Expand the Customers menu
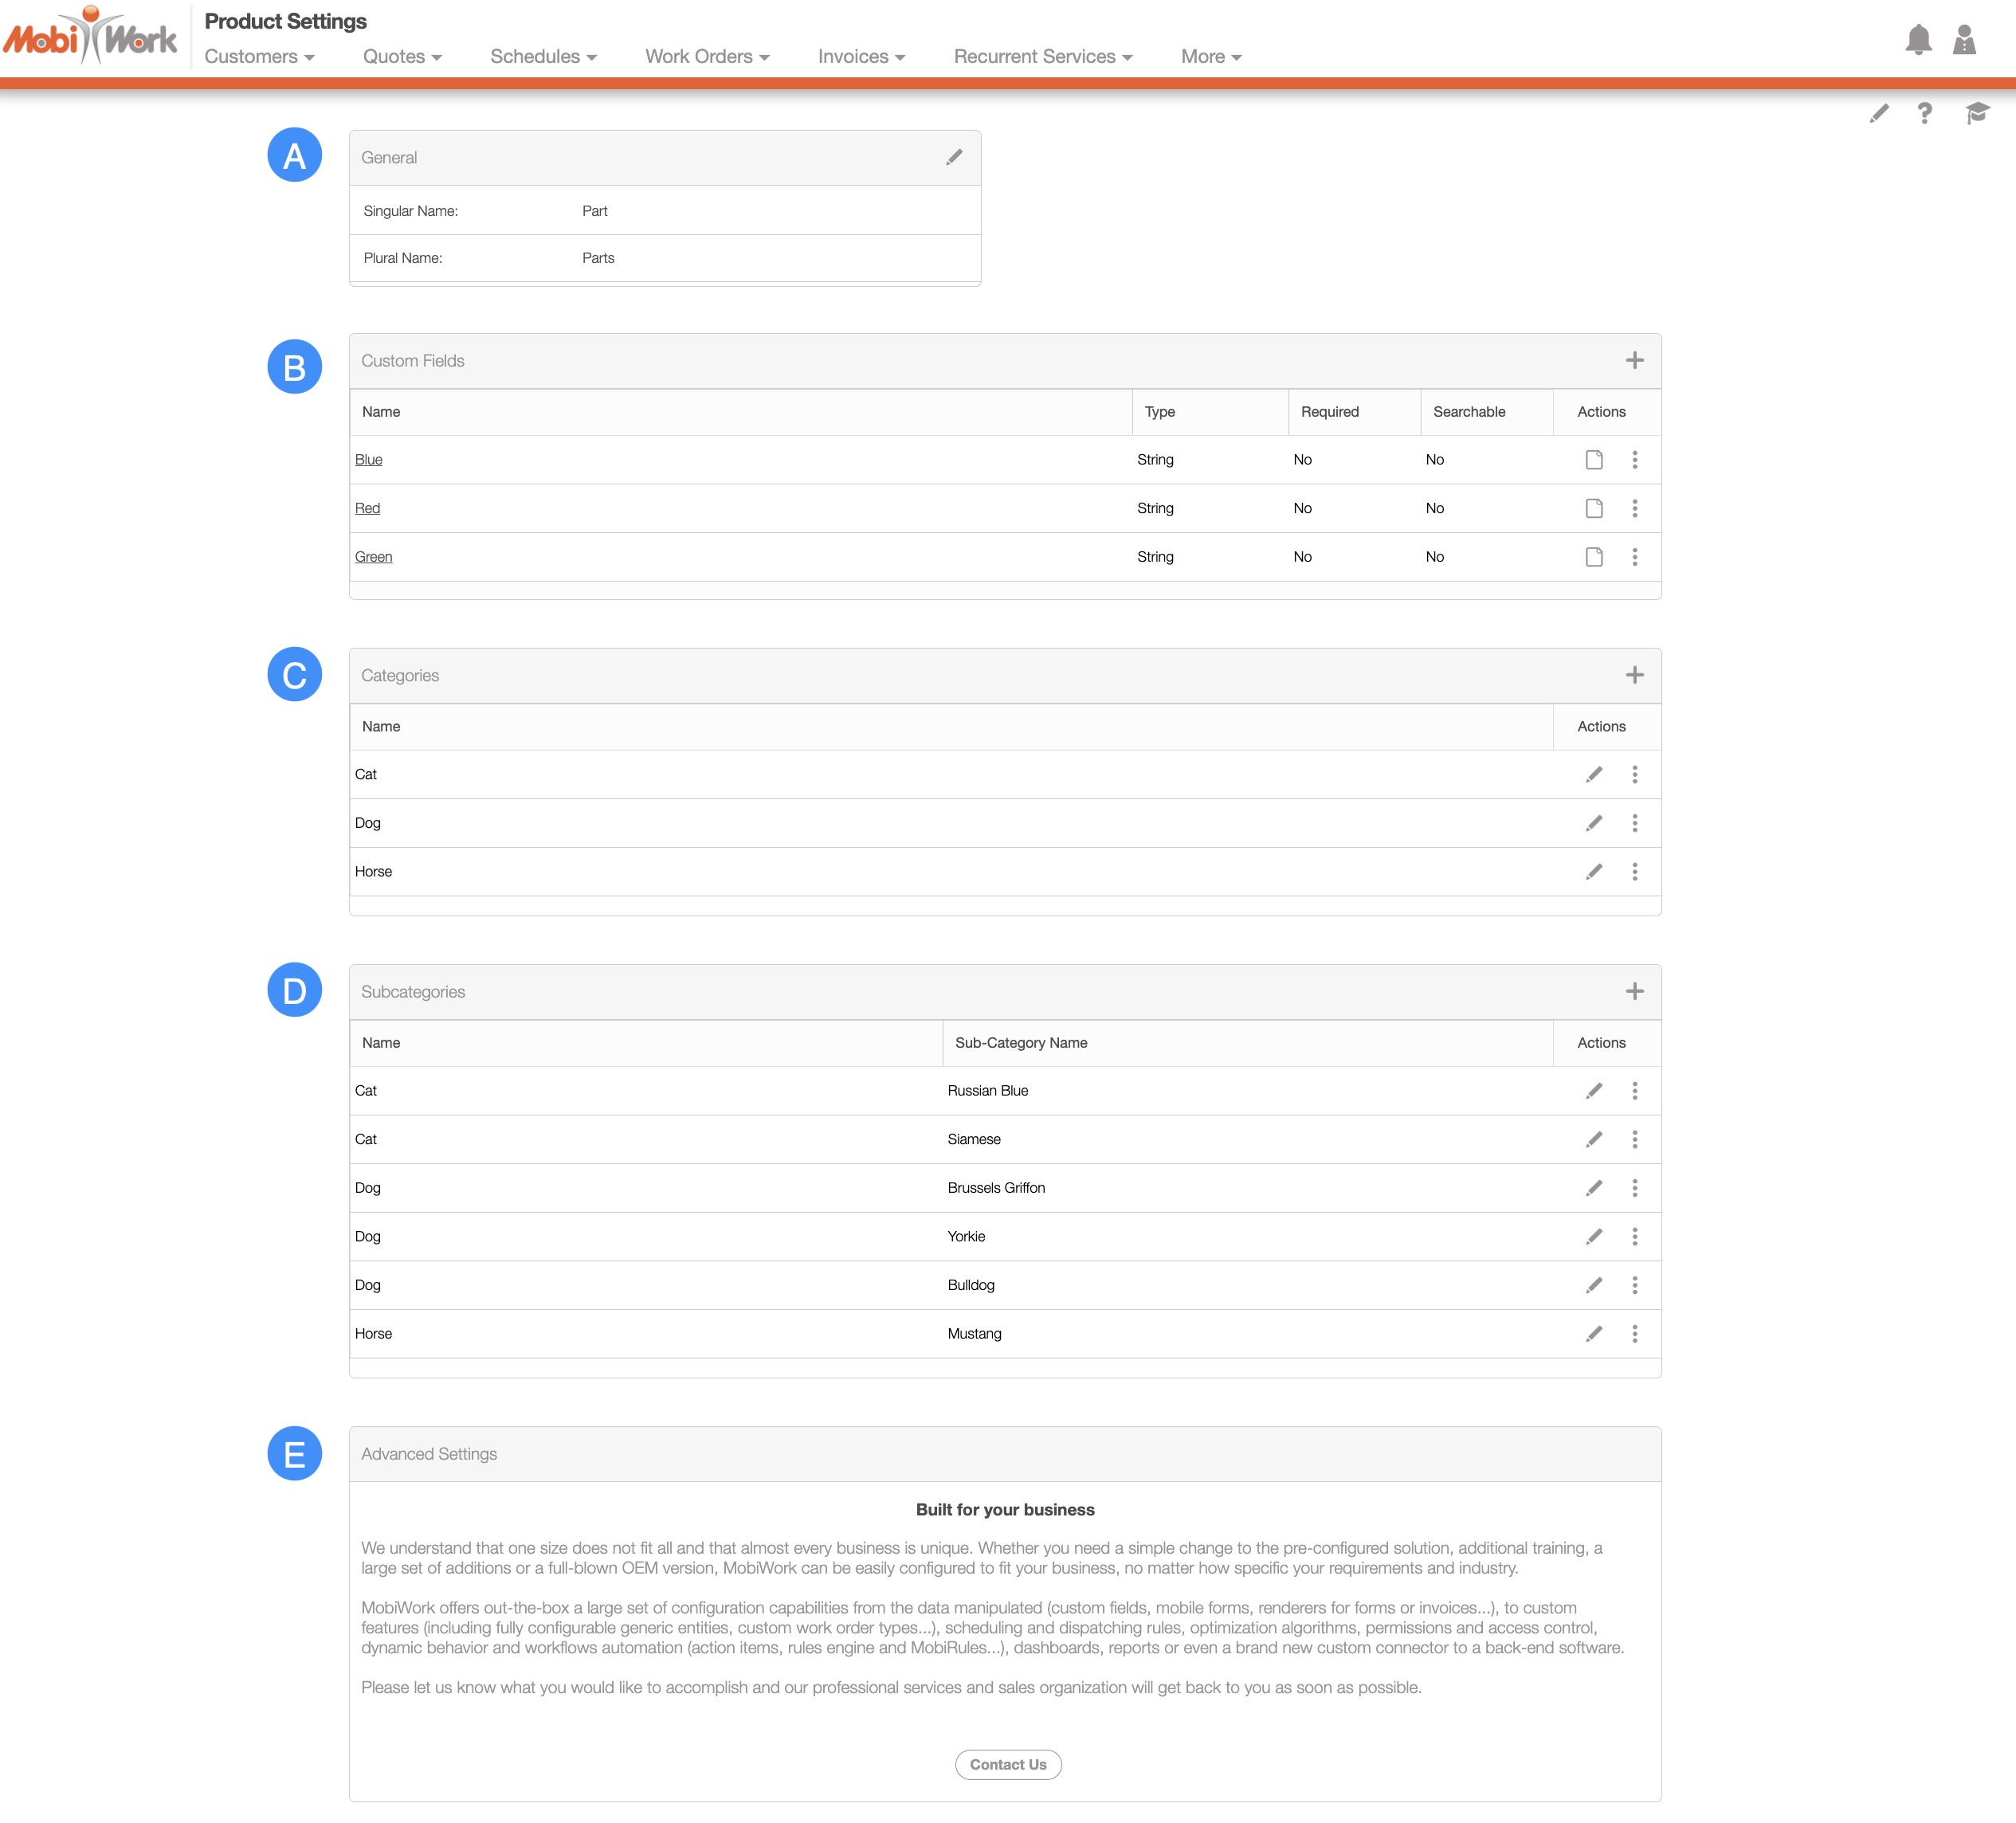This screenshot has width=2016, height=1823. [259, 57]
